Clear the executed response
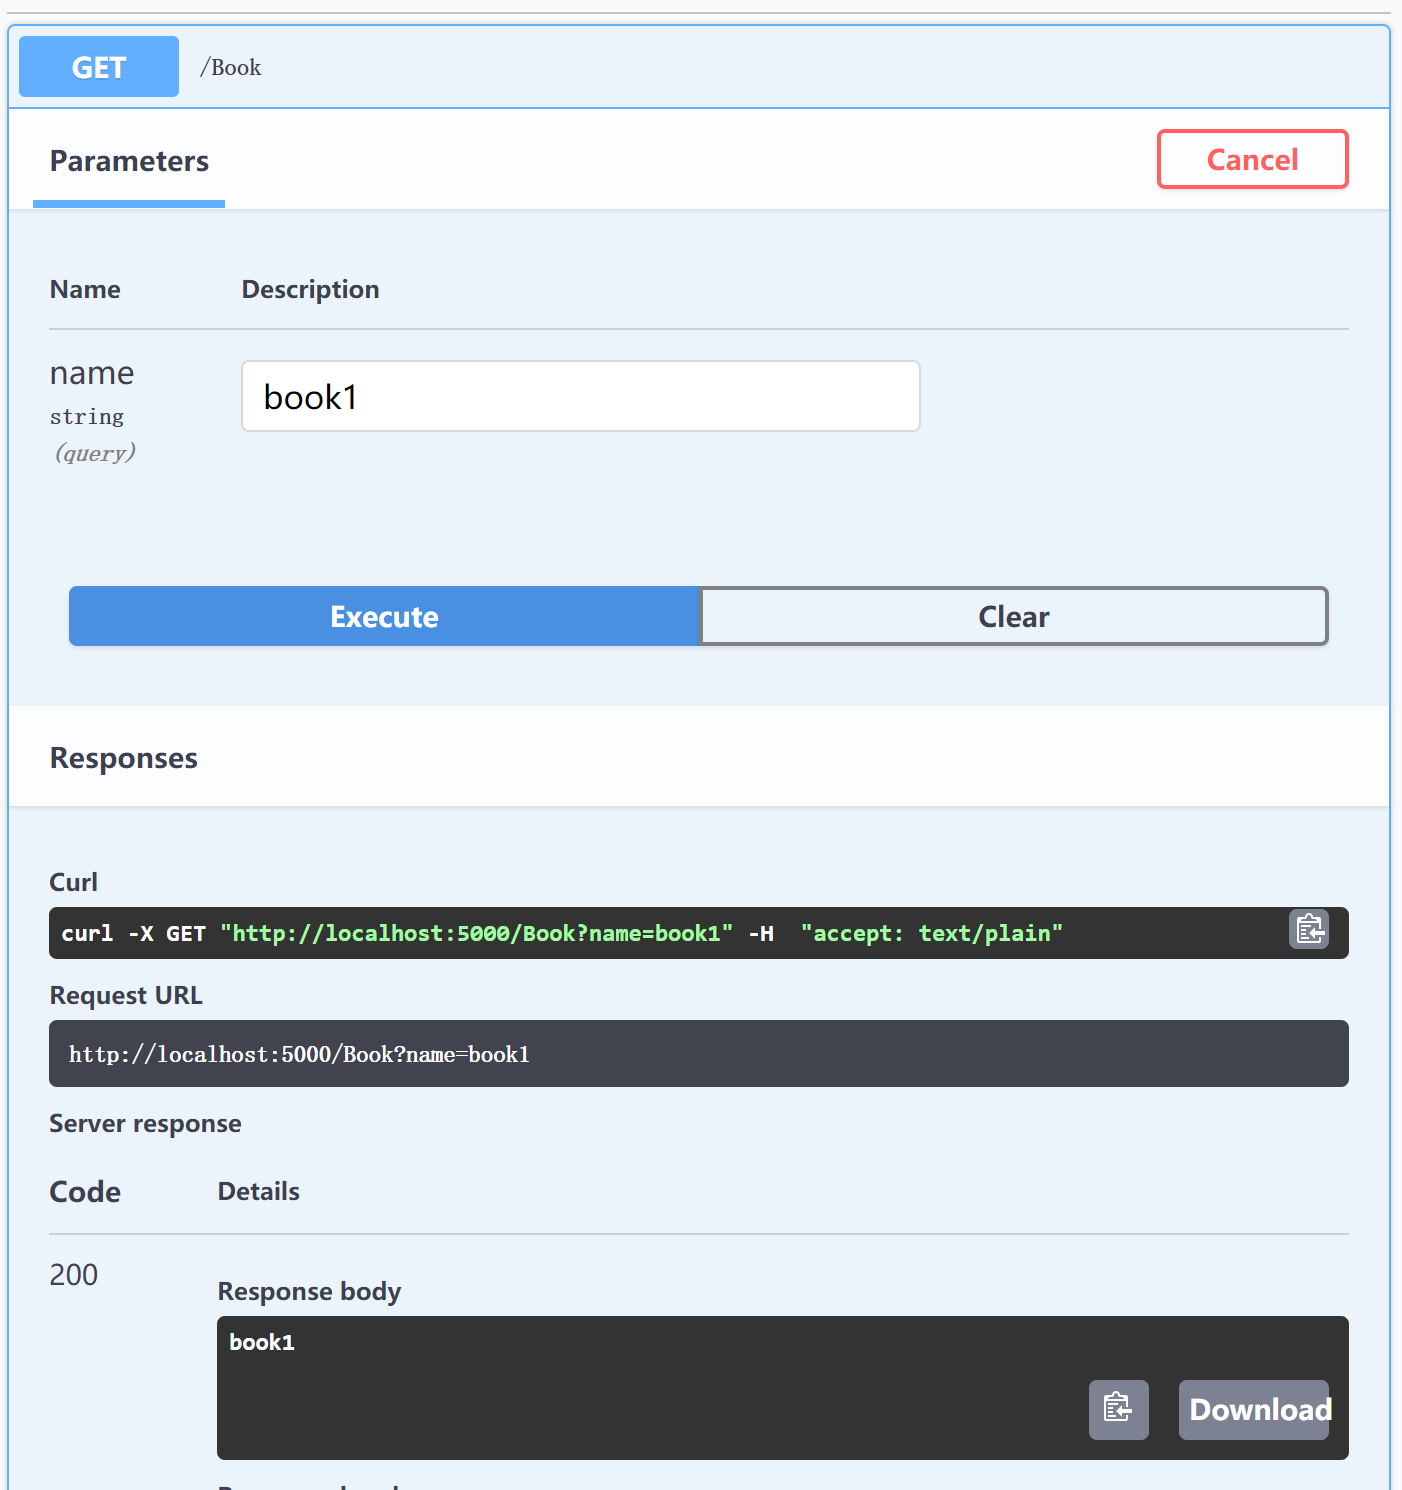 (x=1013, y=616)
